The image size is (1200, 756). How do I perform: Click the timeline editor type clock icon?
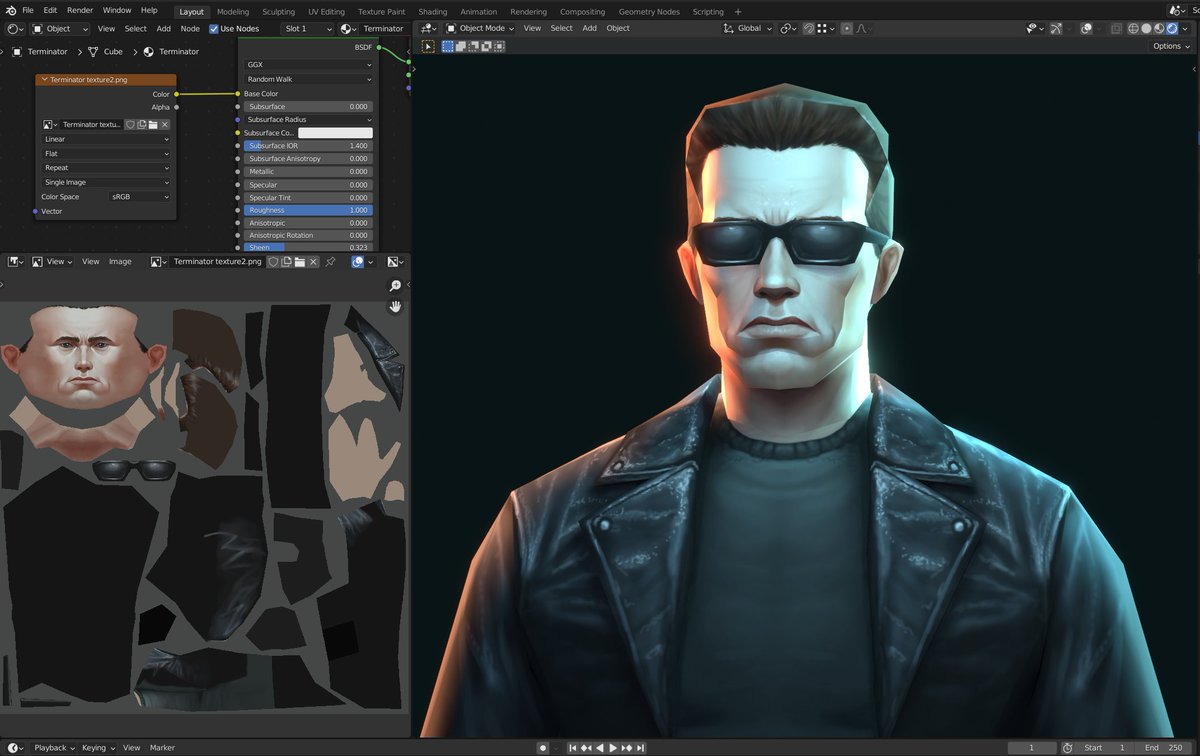pyautogui.click(x=15, y=747)
